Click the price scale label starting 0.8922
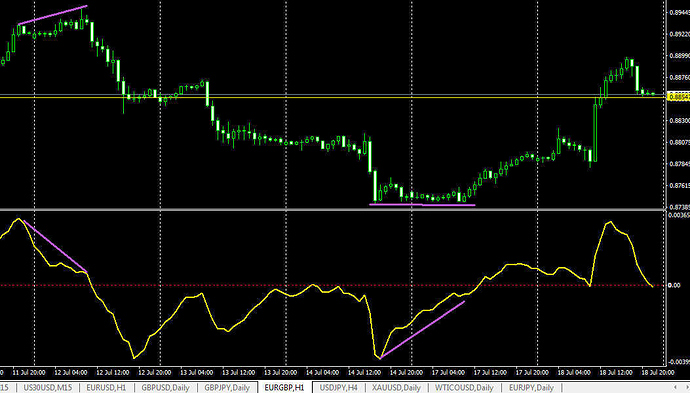690x393 pixels. tap(679, 34)
